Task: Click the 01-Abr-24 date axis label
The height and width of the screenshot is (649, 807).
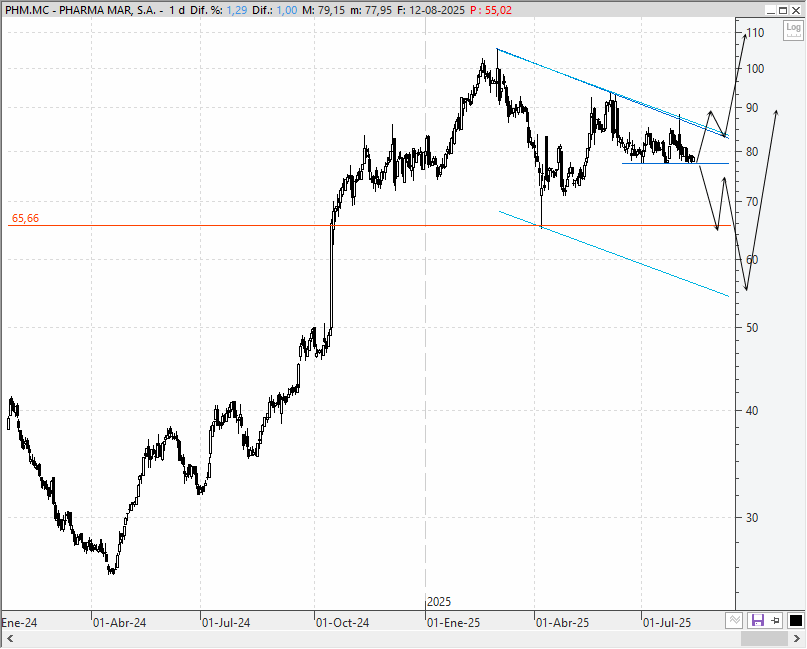Action: coord(119,623)
